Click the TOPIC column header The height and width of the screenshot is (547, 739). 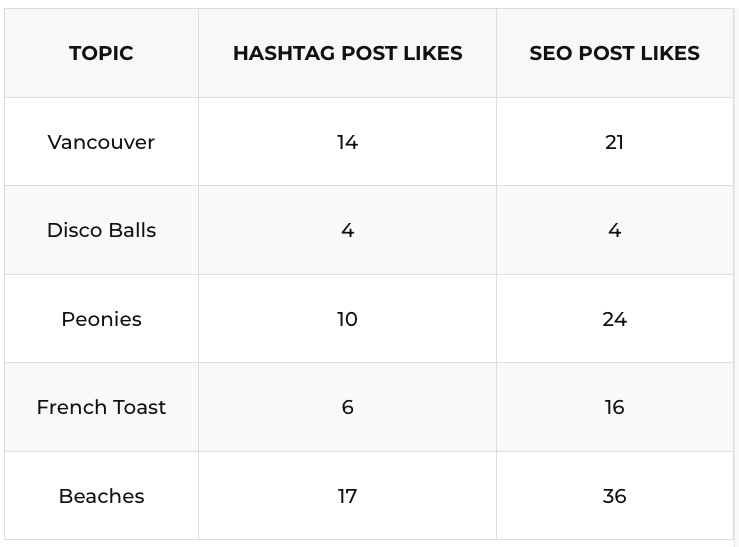coord(101,53)
